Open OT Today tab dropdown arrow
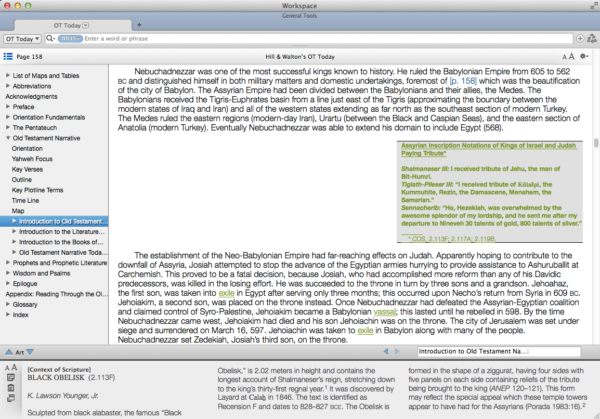 click(x=86, y=25)
